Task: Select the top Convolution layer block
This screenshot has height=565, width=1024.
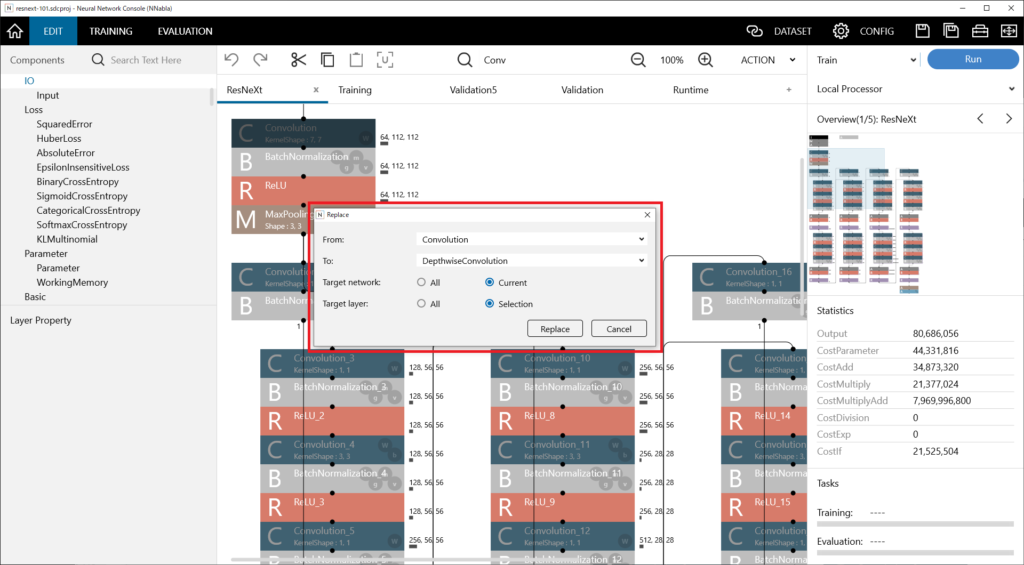Action: (x=303, y=133)
